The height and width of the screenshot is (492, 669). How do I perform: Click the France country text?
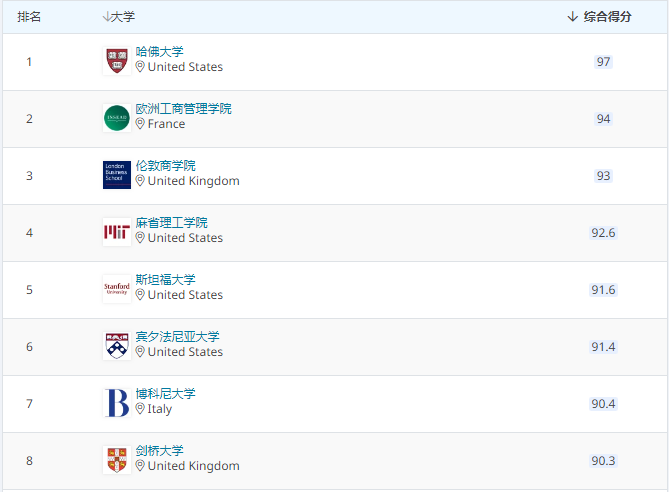(x=166, y=124)
